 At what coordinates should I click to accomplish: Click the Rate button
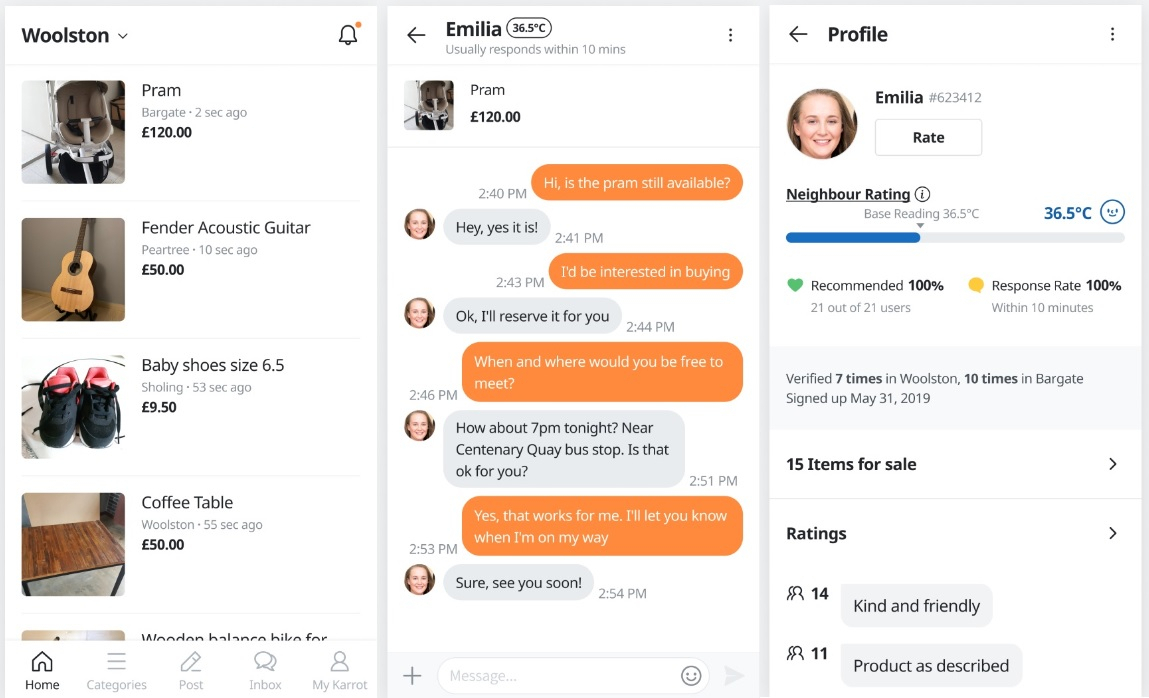928,137
